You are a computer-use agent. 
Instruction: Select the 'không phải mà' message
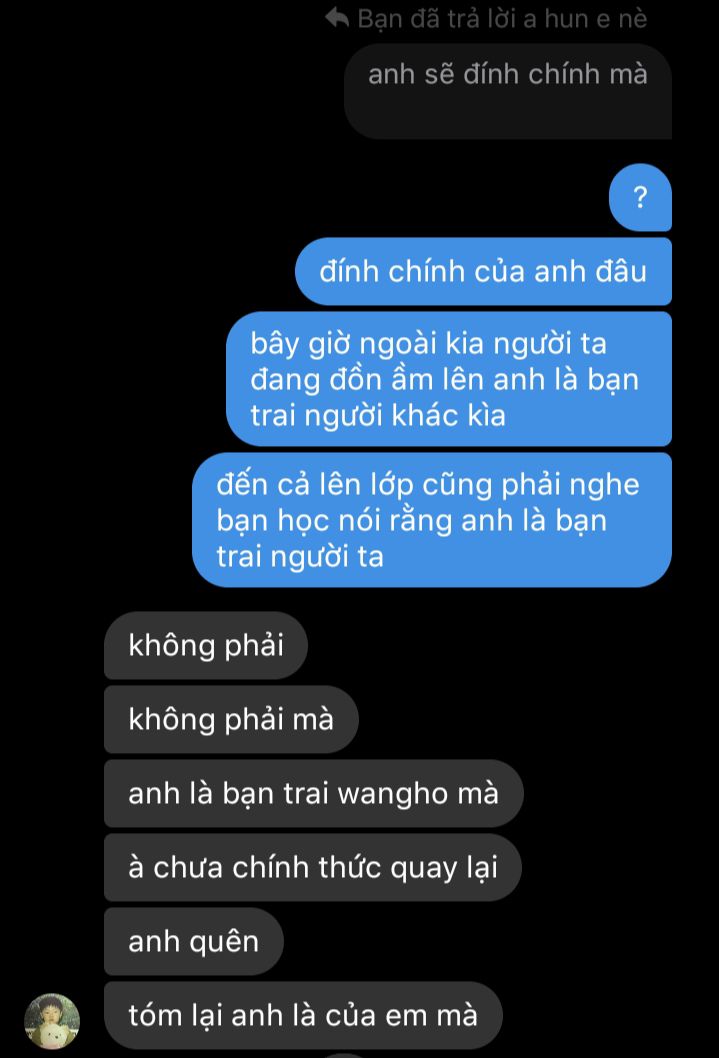231,719
